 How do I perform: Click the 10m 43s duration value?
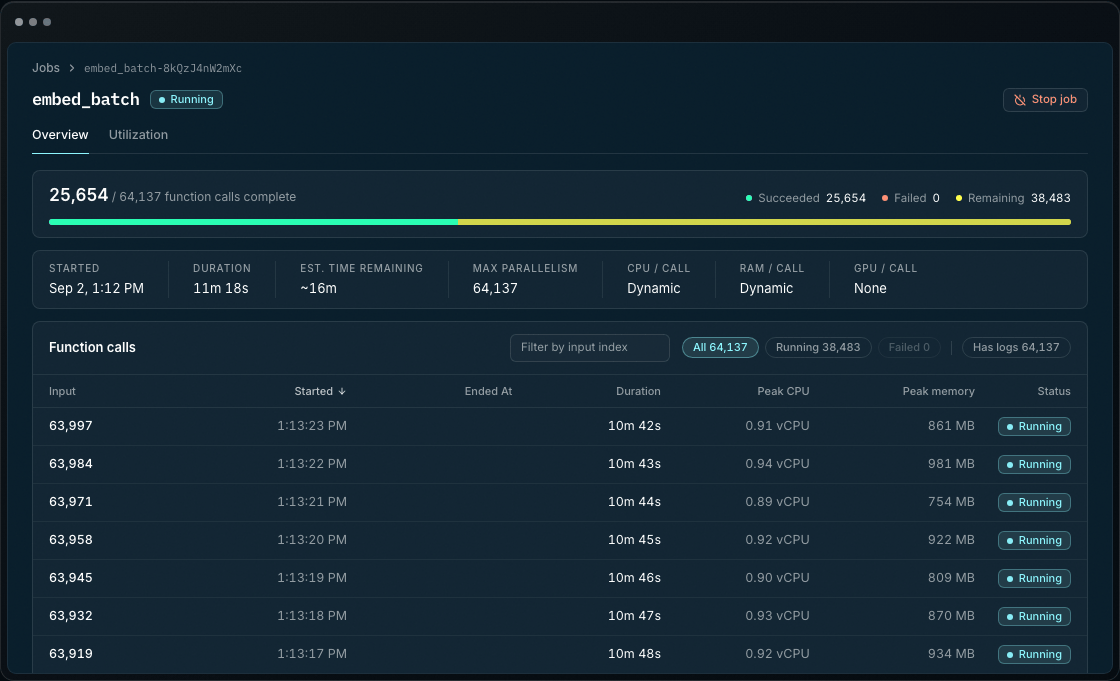click(x=634, y=464)
